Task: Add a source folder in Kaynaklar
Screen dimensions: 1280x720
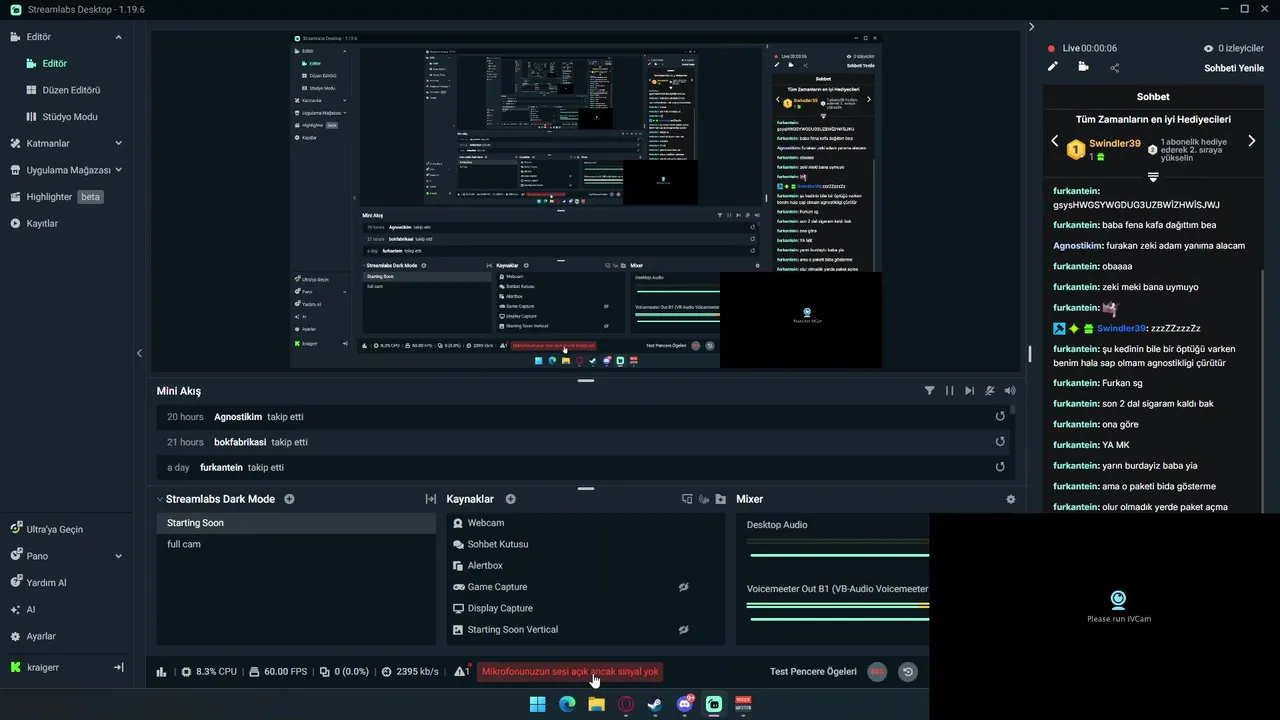Action: point(720,499)
